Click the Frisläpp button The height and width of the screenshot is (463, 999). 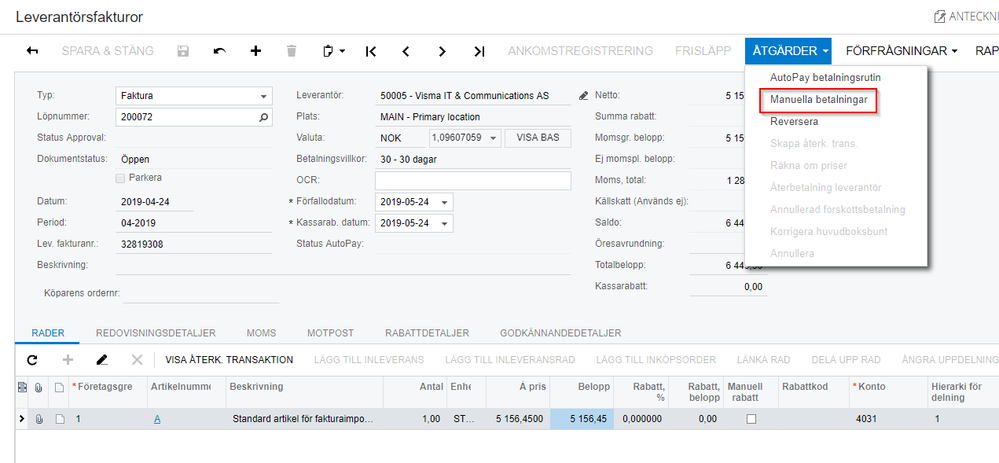pos(703,51)
